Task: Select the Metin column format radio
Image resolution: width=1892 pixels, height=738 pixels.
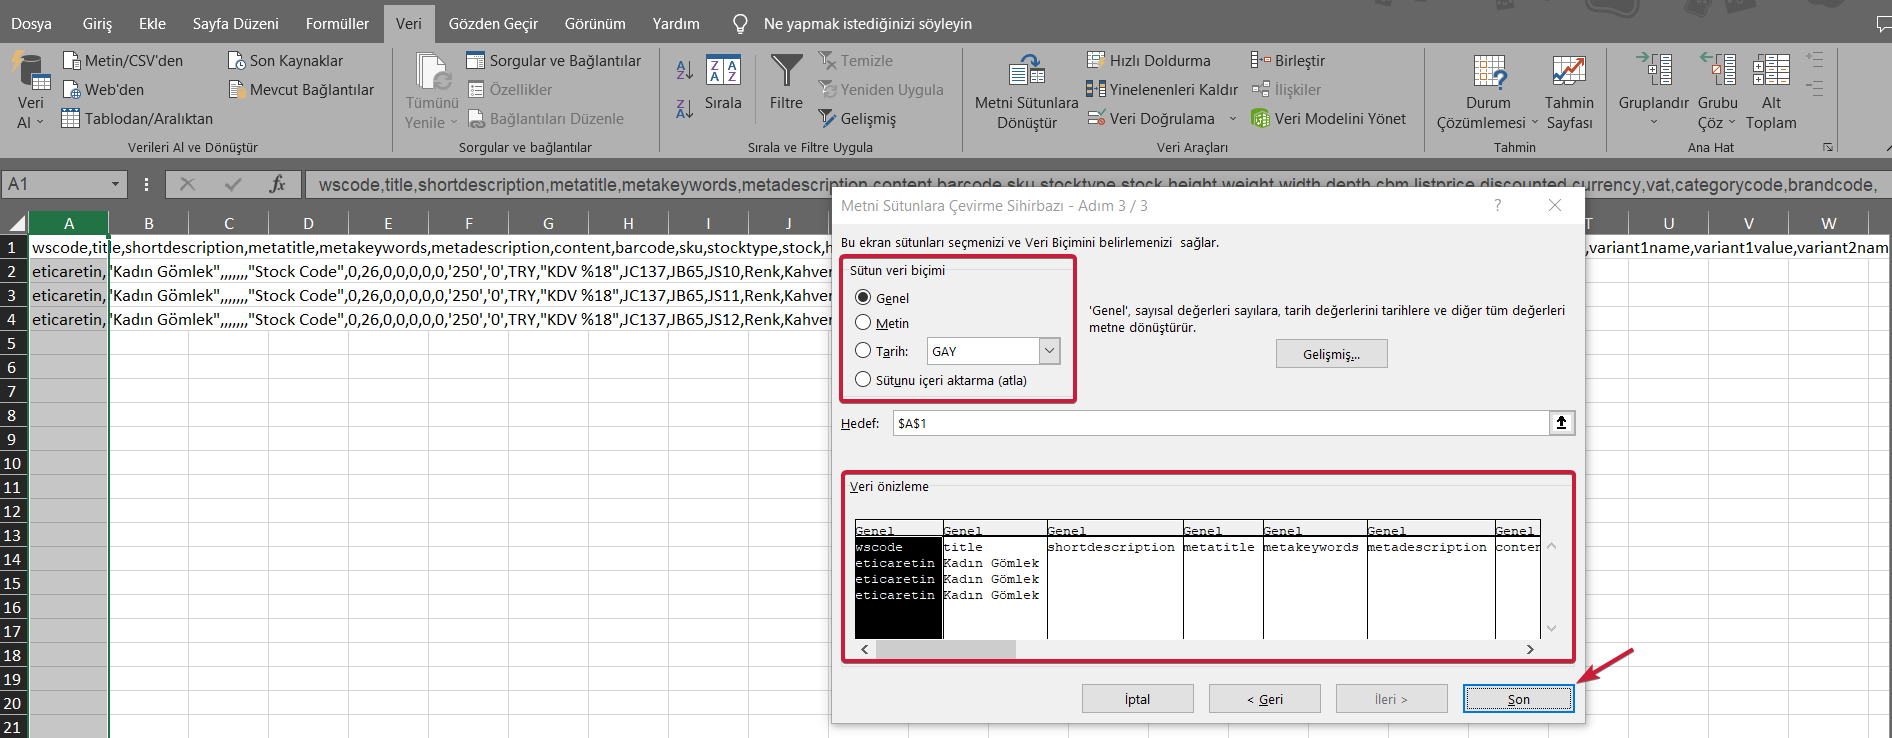Action: [x=863, y=322]
